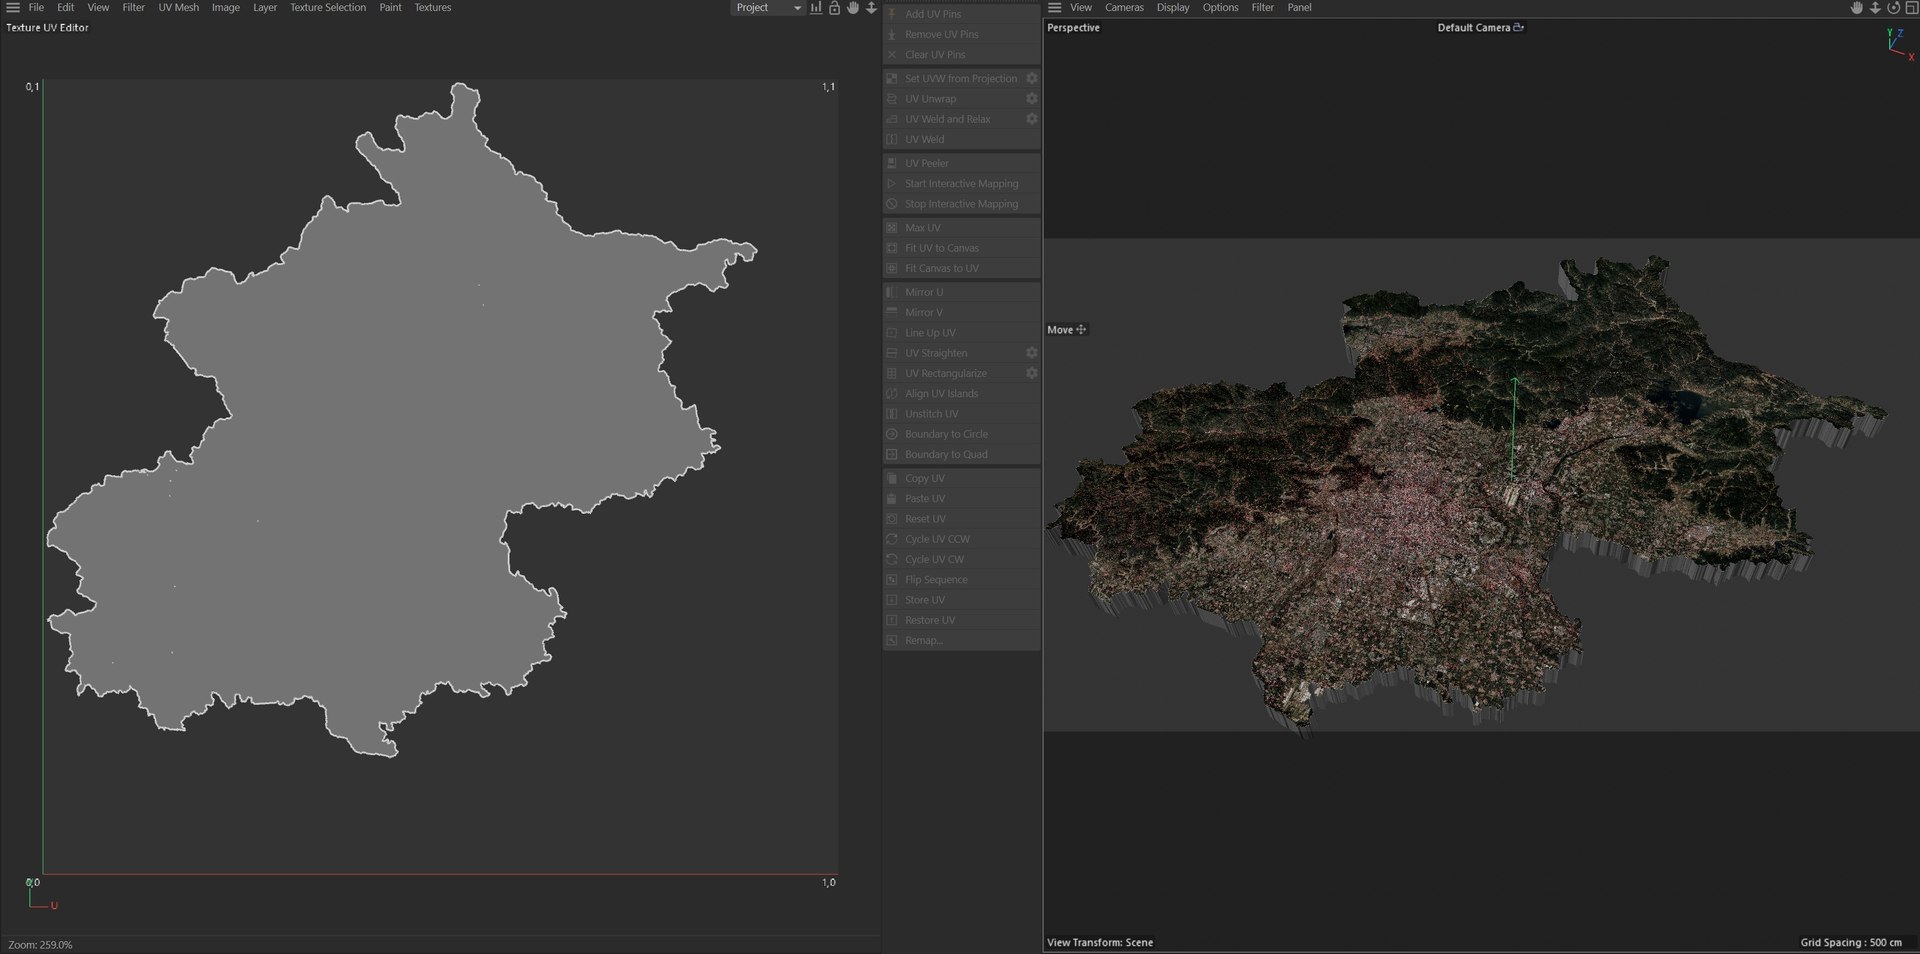Screen dimensions: 1920x954
Task: Click Fit UV to Canvas
Action: point(961,248)
